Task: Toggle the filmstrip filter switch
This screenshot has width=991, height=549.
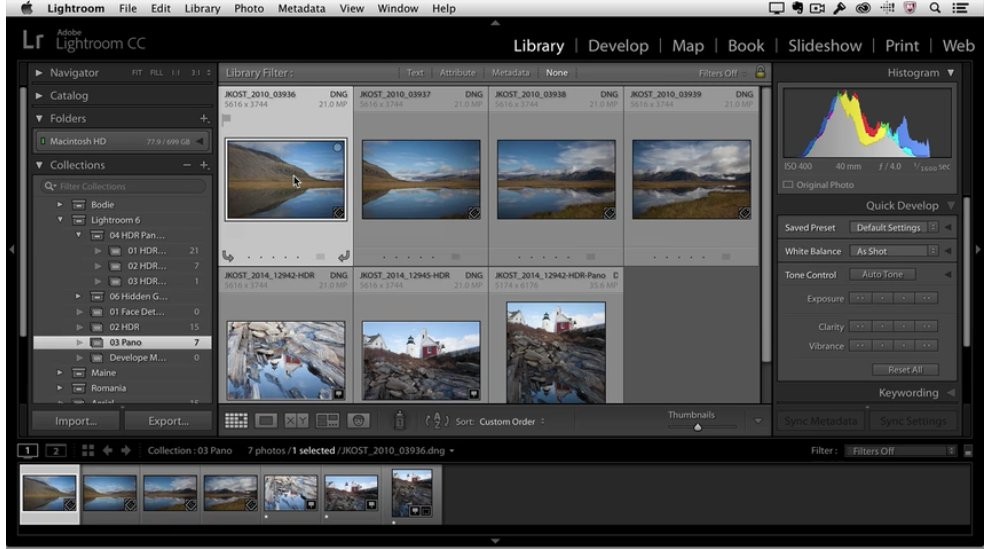Action: [967, 451]
